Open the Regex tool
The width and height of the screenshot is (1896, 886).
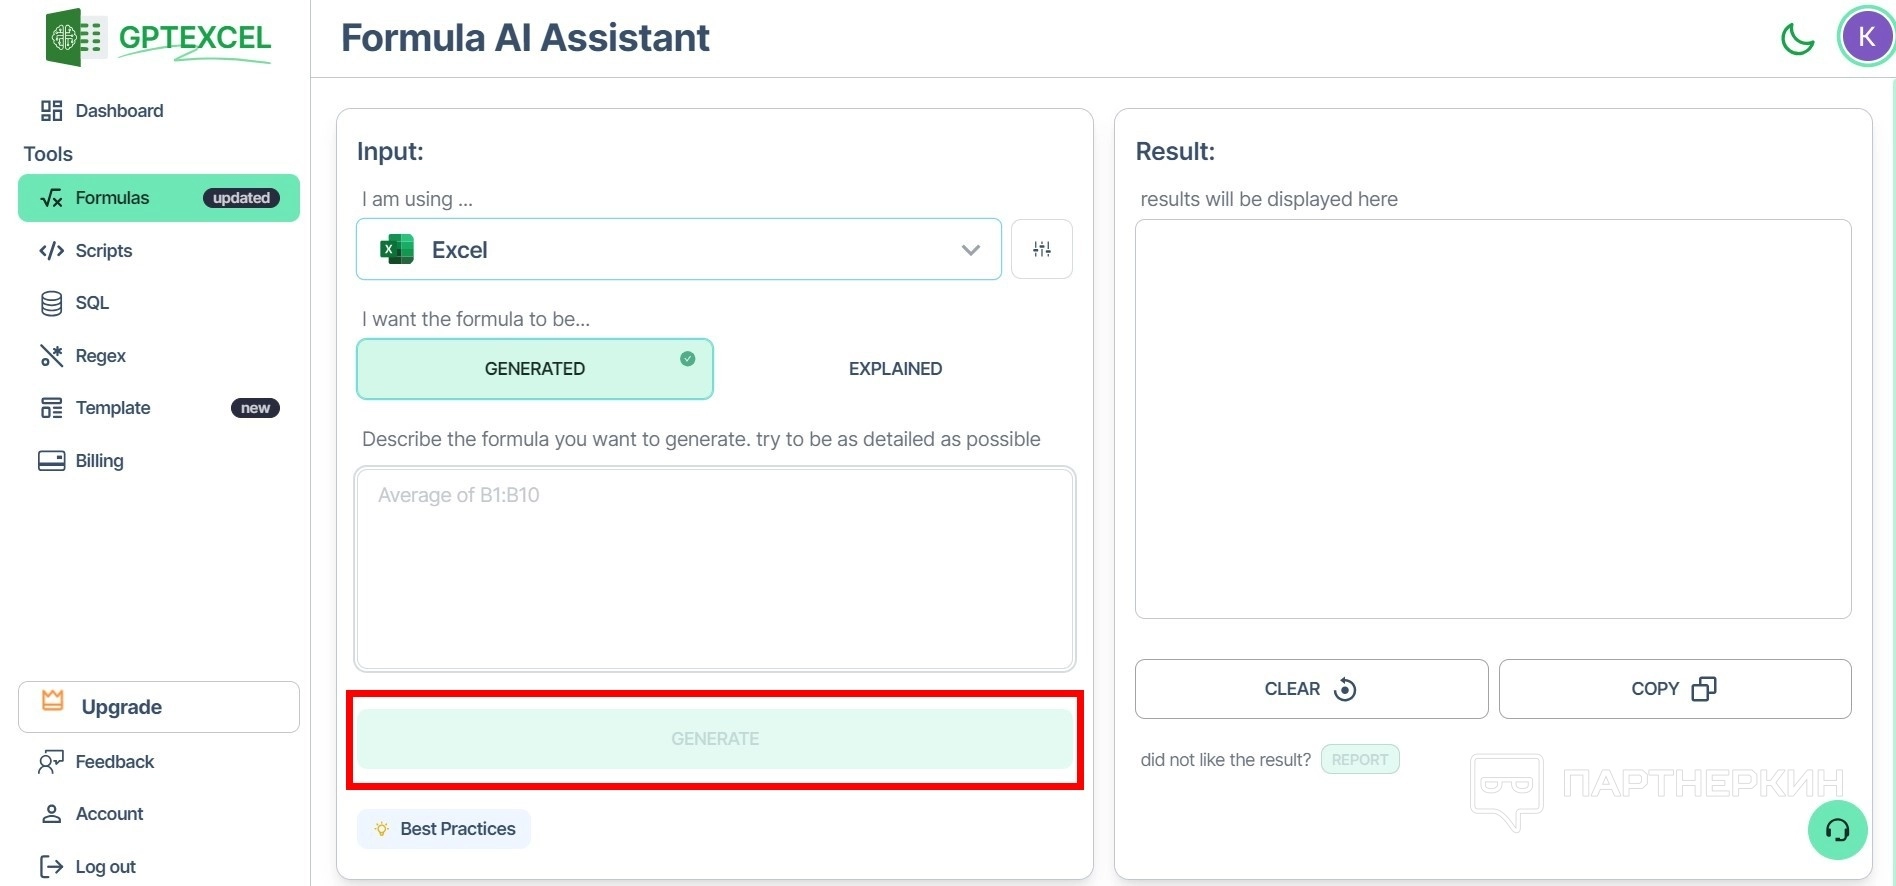click(x=100, y=356)
